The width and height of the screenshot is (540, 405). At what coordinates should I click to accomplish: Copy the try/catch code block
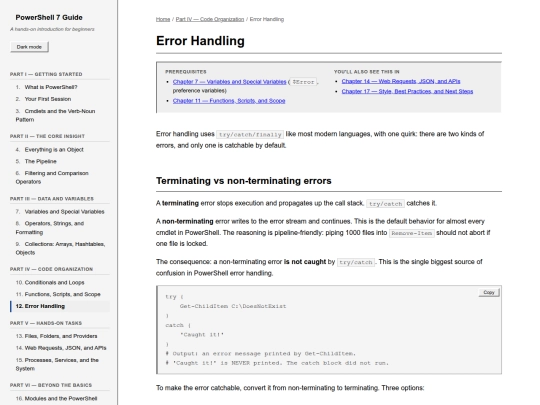click(489, 292)
